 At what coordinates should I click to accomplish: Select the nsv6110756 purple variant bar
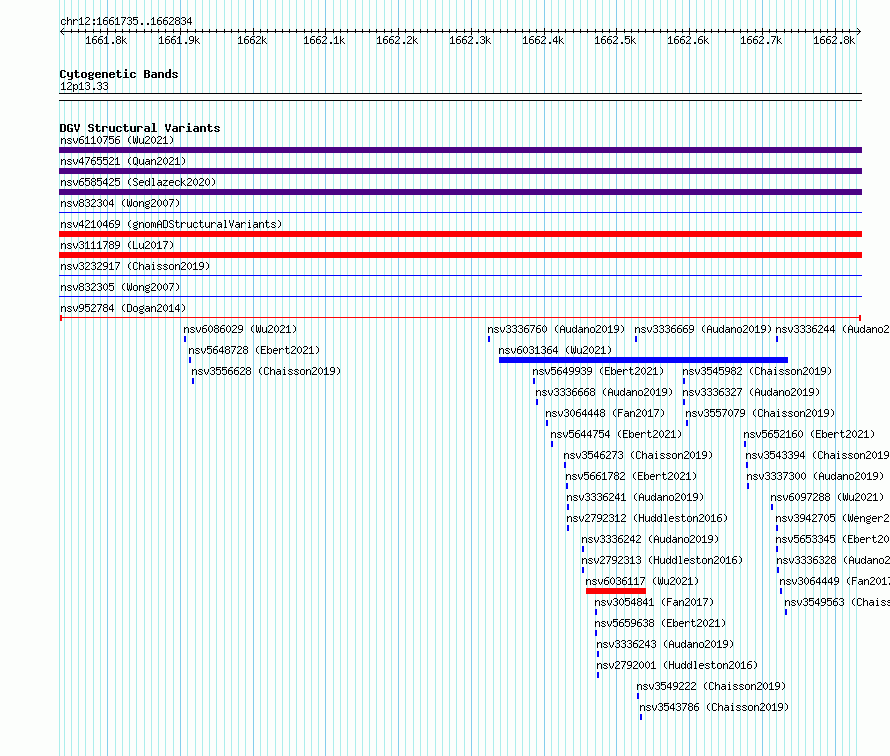[x=460, y=150]
